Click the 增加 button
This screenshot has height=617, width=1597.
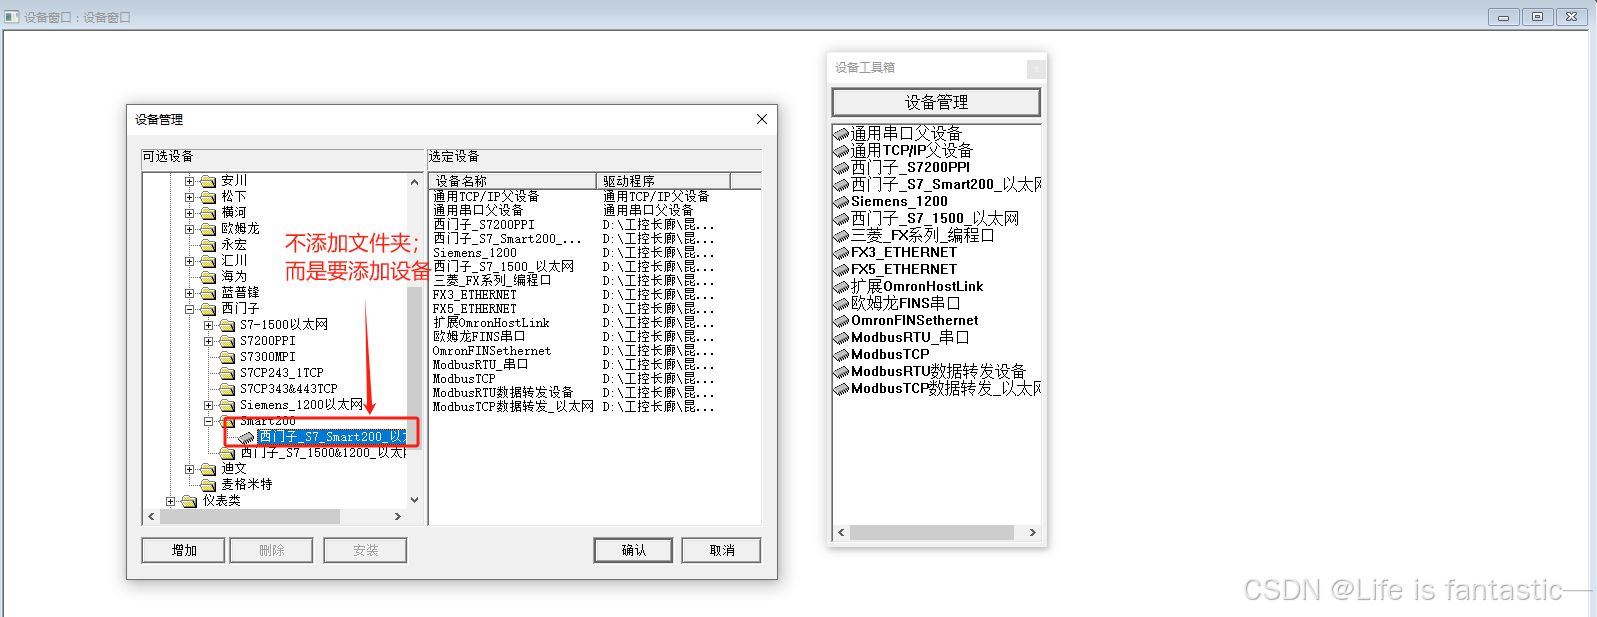point(183,551)
